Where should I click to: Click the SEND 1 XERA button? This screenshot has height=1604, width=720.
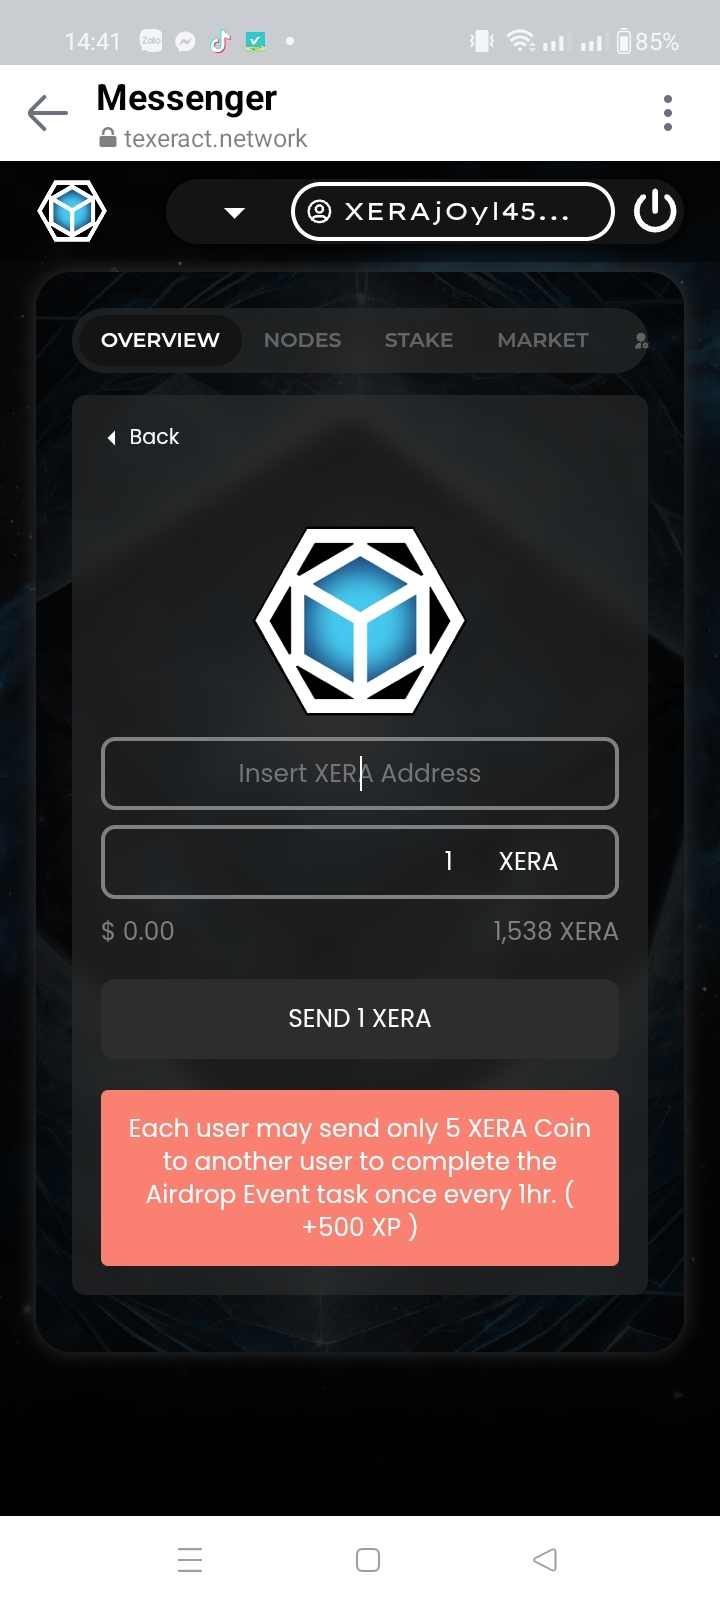click(360, 1019)
